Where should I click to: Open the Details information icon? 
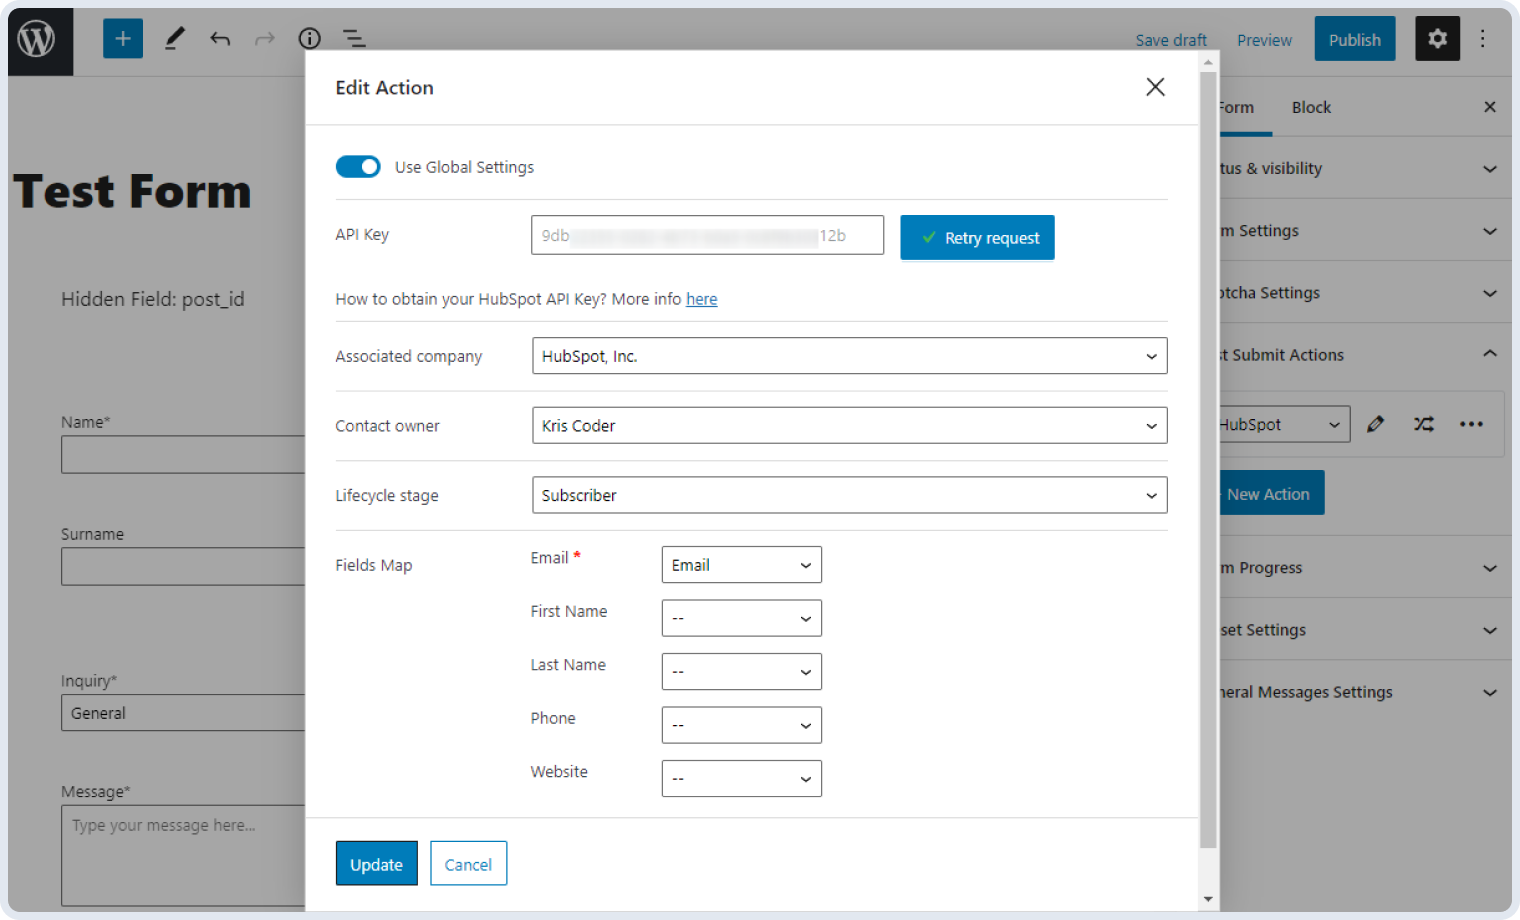tap(309, 38)
